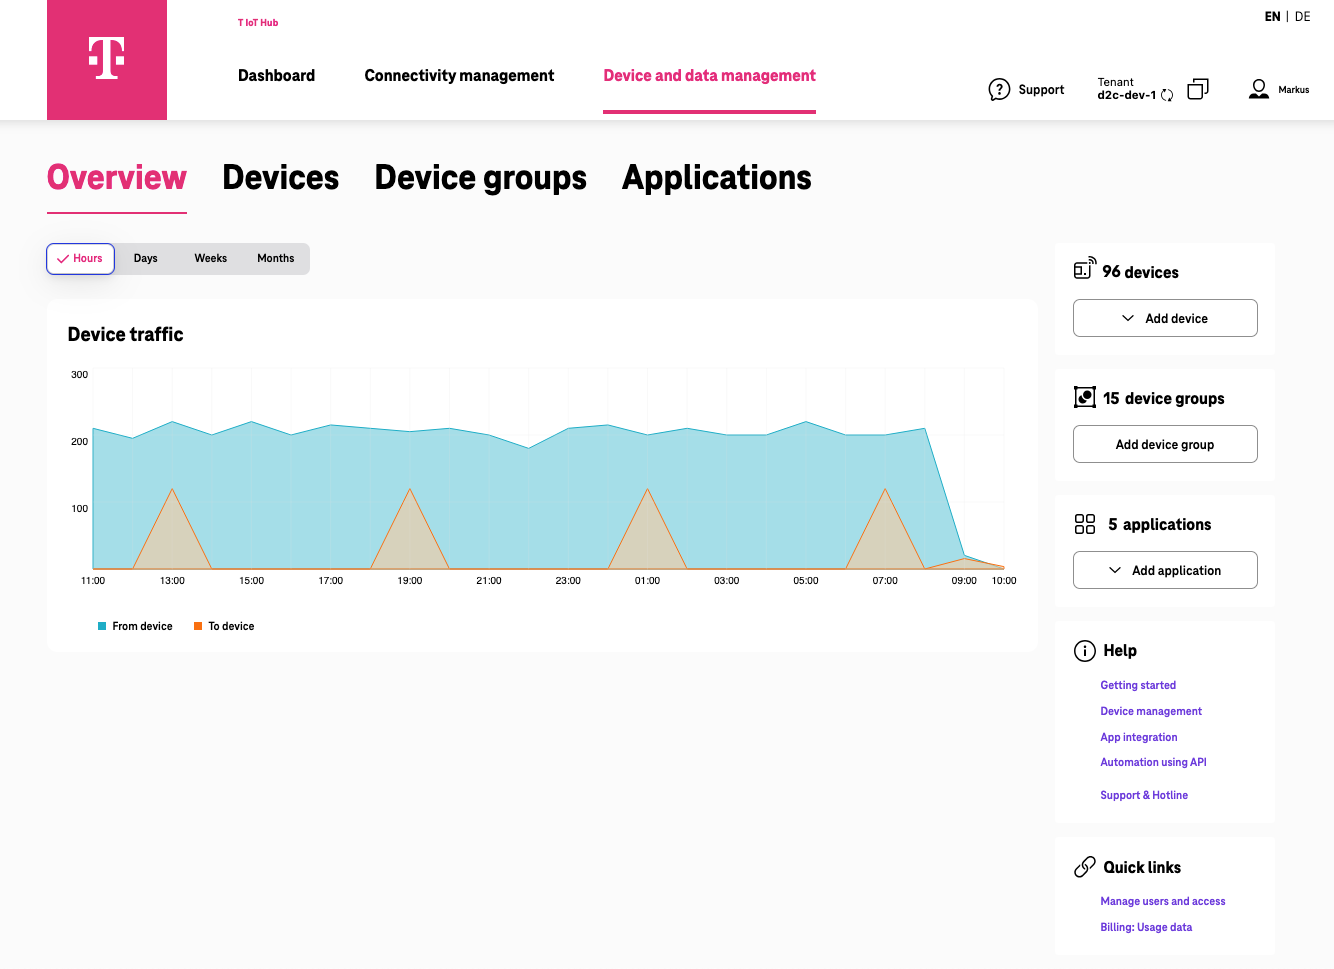Viewport: 1334px width, 969px height.
Task: Click the Support question mark icon
Action: tap(999, 90)
